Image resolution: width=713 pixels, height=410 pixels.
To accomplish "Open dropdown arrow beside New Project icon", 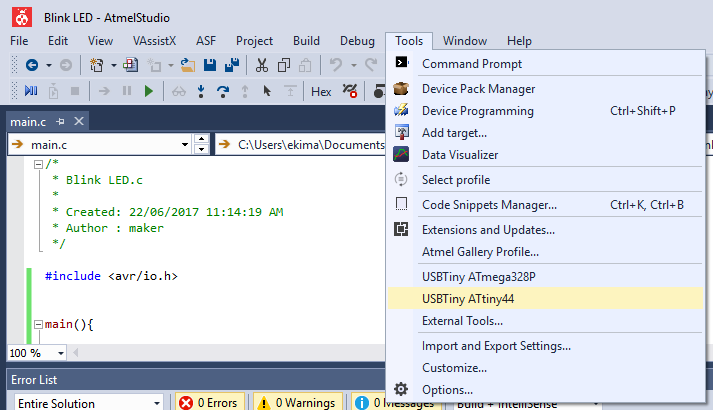I will click(x=114, y=65).
